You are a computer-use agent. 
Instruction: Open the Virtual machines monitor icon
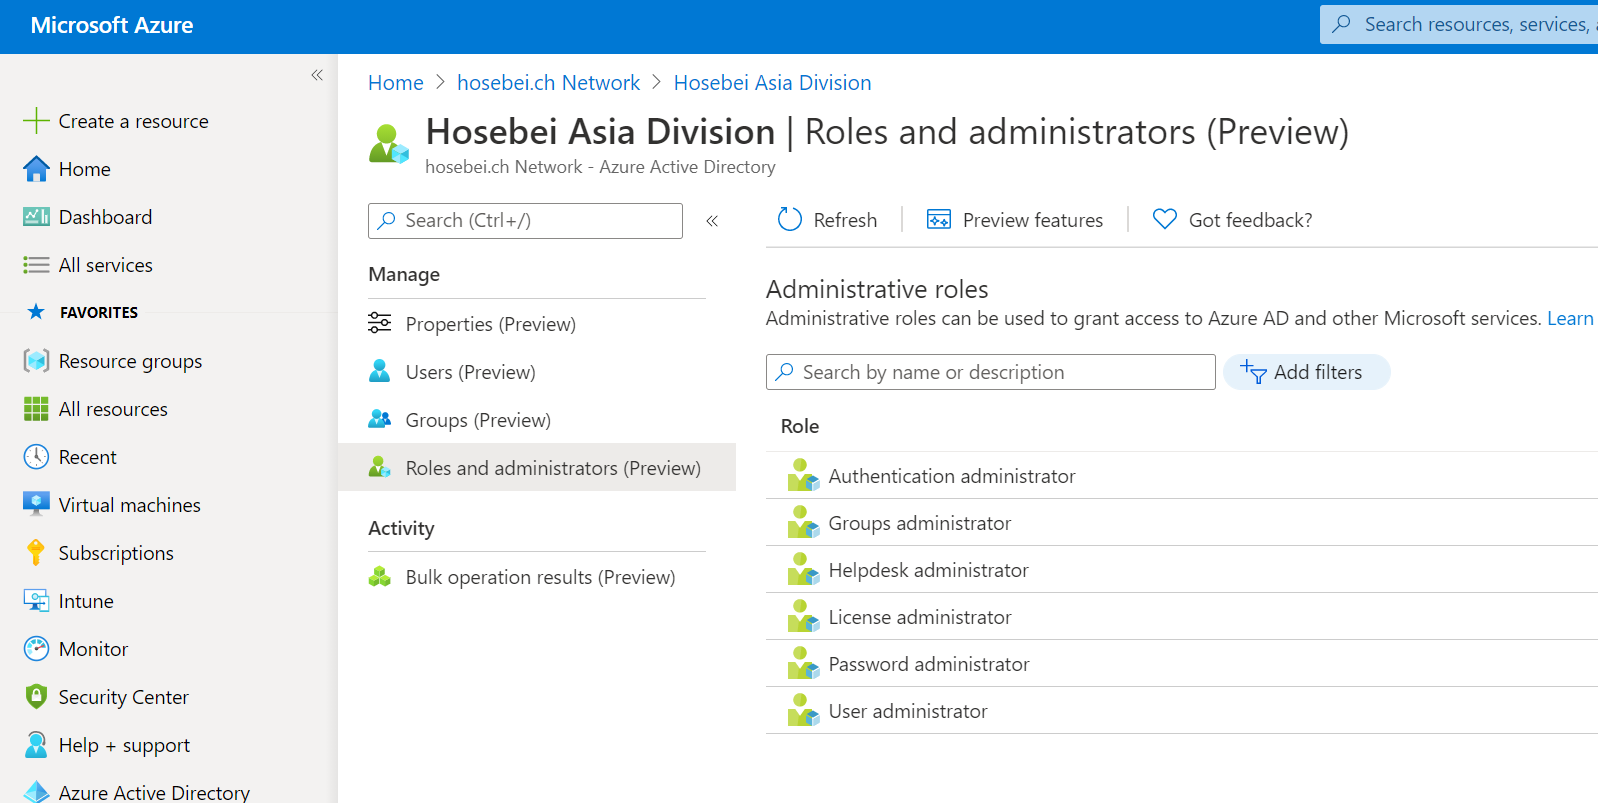coord(36,505)
